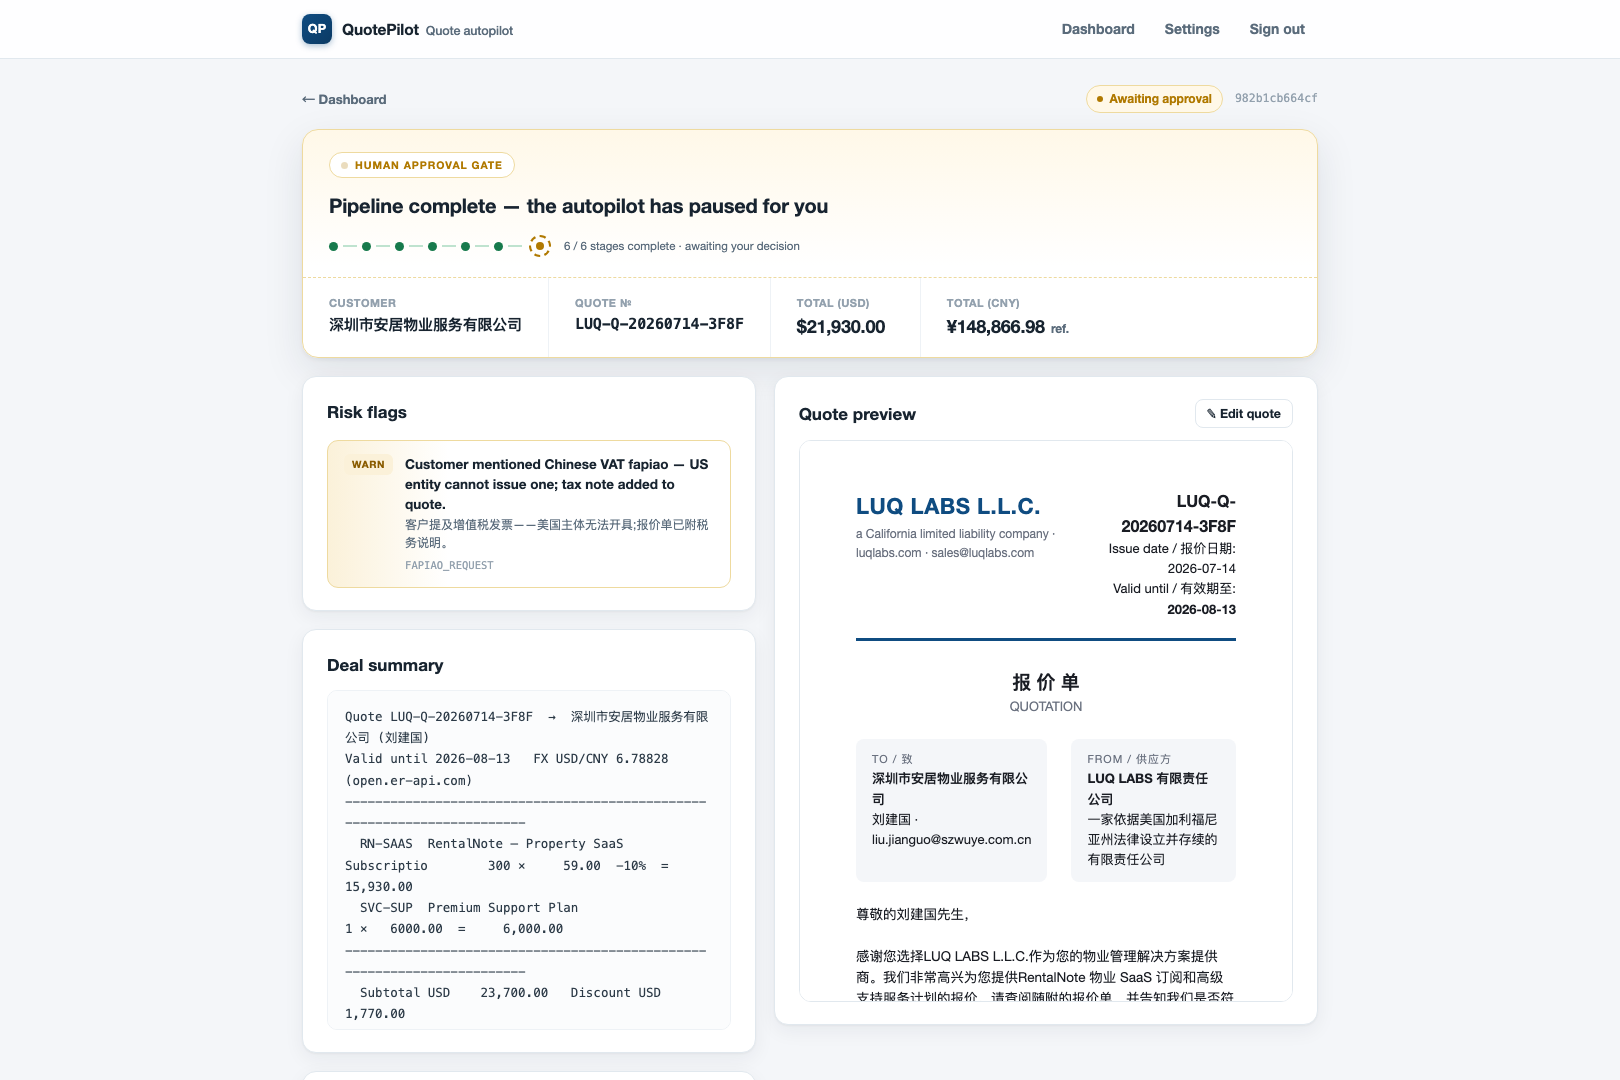Open the Dashboard nav item
The width and height of the screenshot is (1620, 1080).
coord(1098,29)
